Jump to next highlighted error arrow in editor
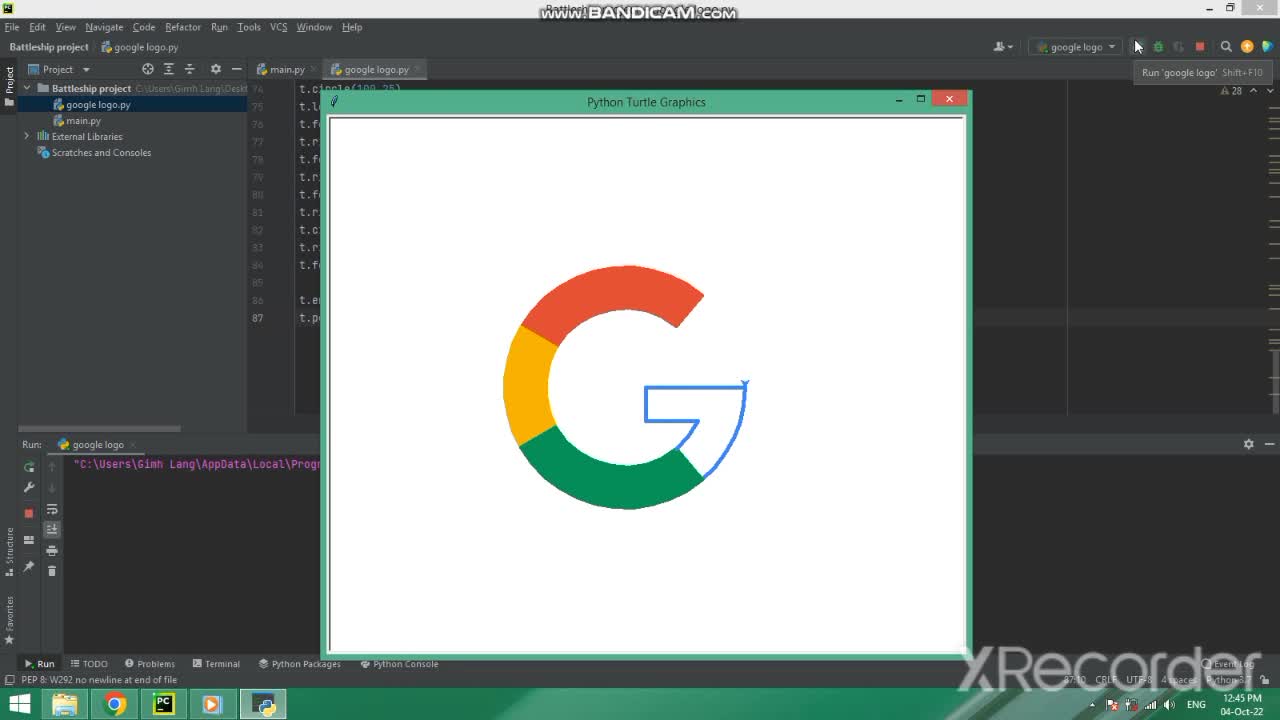The height and width of the screenshot is (720, 1280). coord(1269,91)
